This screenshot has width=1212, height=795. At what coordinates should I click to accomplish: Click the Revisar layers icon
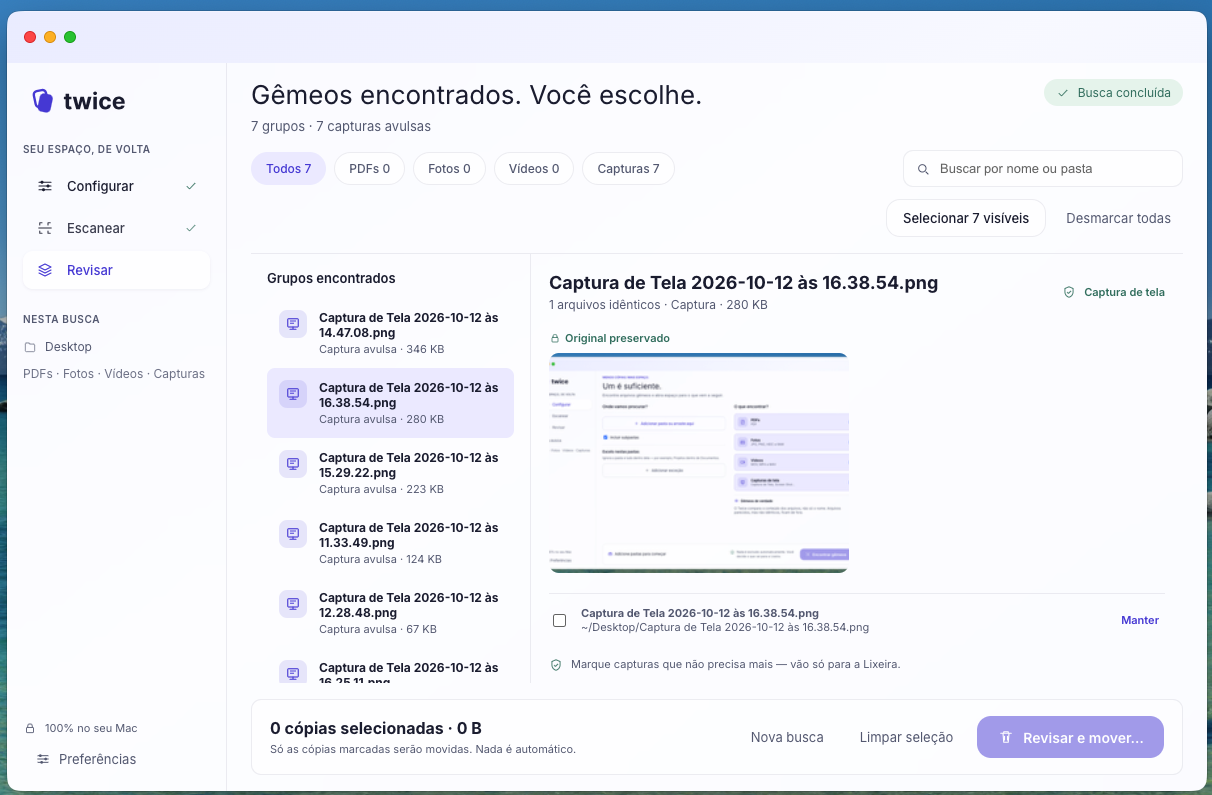(45, 270)
